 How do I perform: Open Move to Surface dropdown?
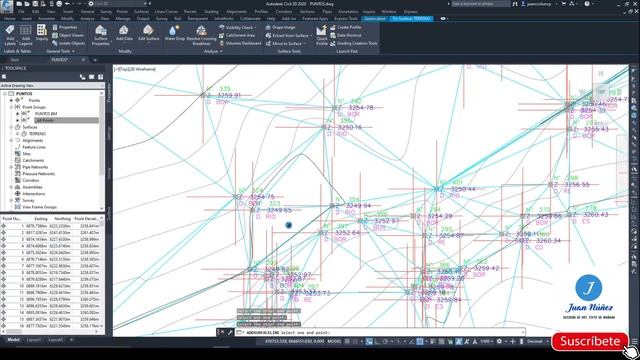tap(285, 43)
